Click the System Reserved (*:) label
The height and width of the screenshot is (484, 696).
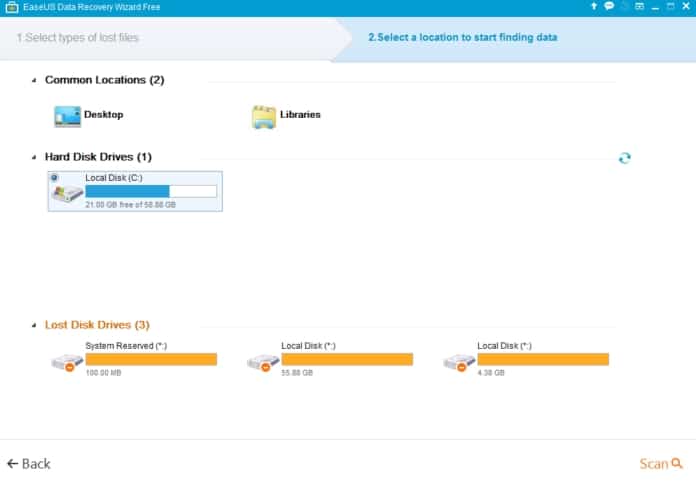(x=126, y=346)
